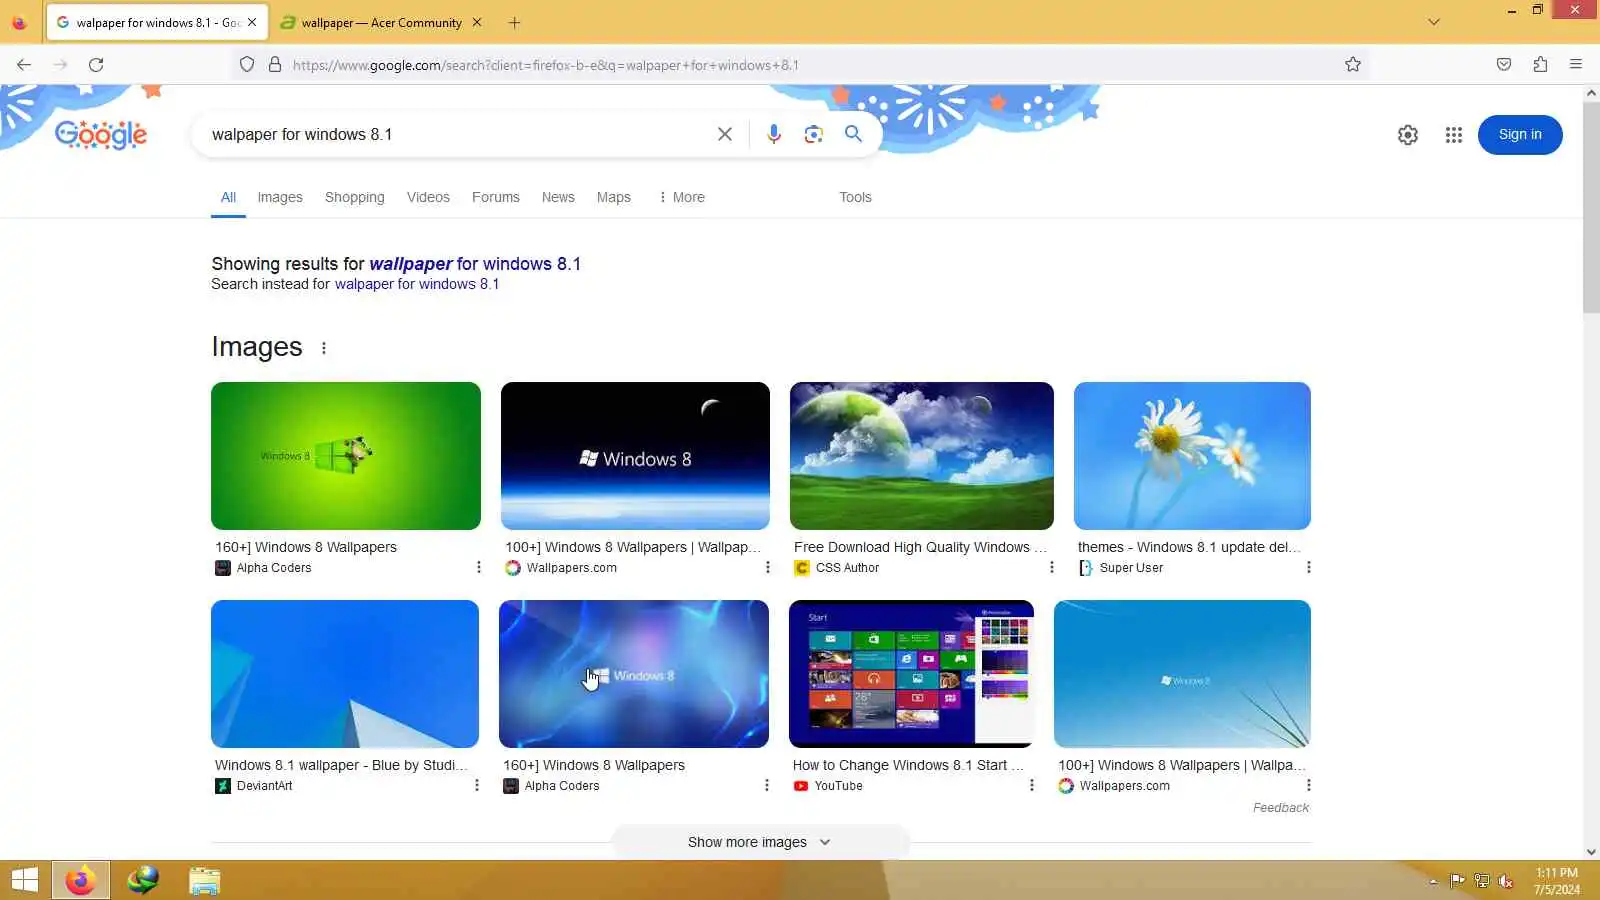1600x900 pixels.
Task: Open three-dot menu for DeviantArt result
Action: tap(476, 785)
